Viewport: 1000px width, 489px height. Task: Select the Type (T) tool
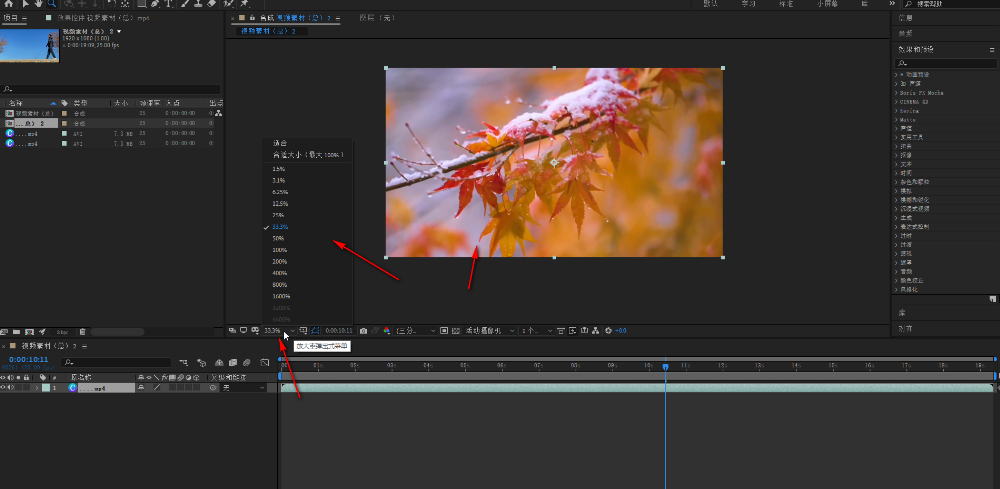coord(167,4)
